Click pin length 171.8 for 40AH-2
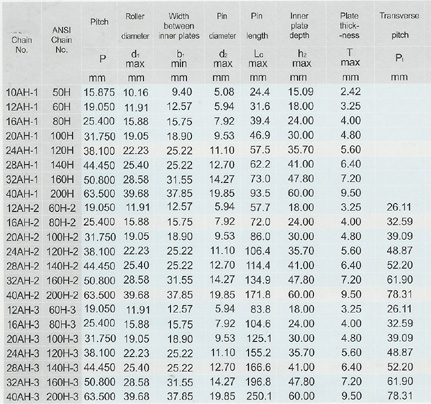This screenshot has width=431, height=404. (x=258, y=294)
